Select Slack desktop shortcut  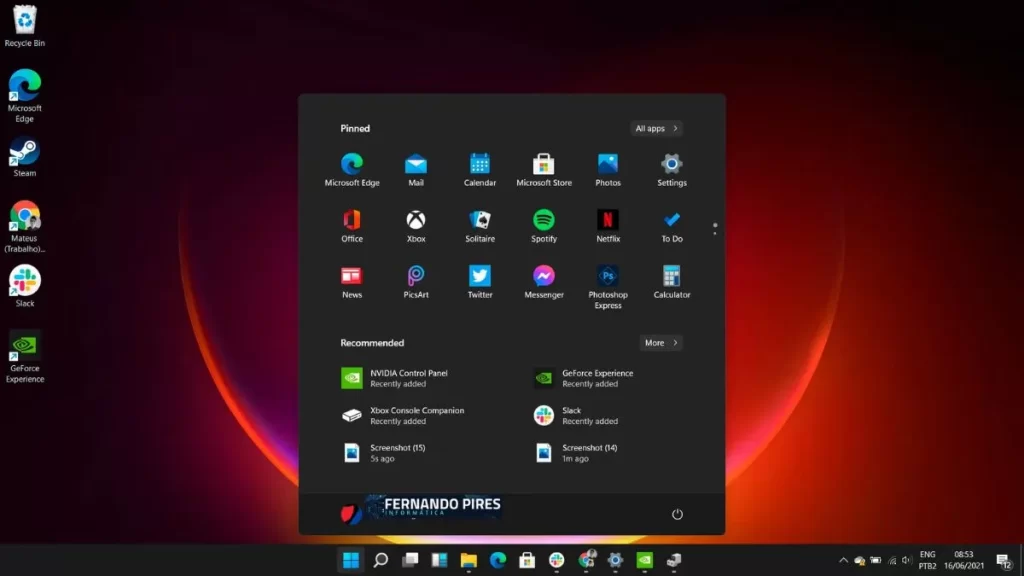(25, 286)
